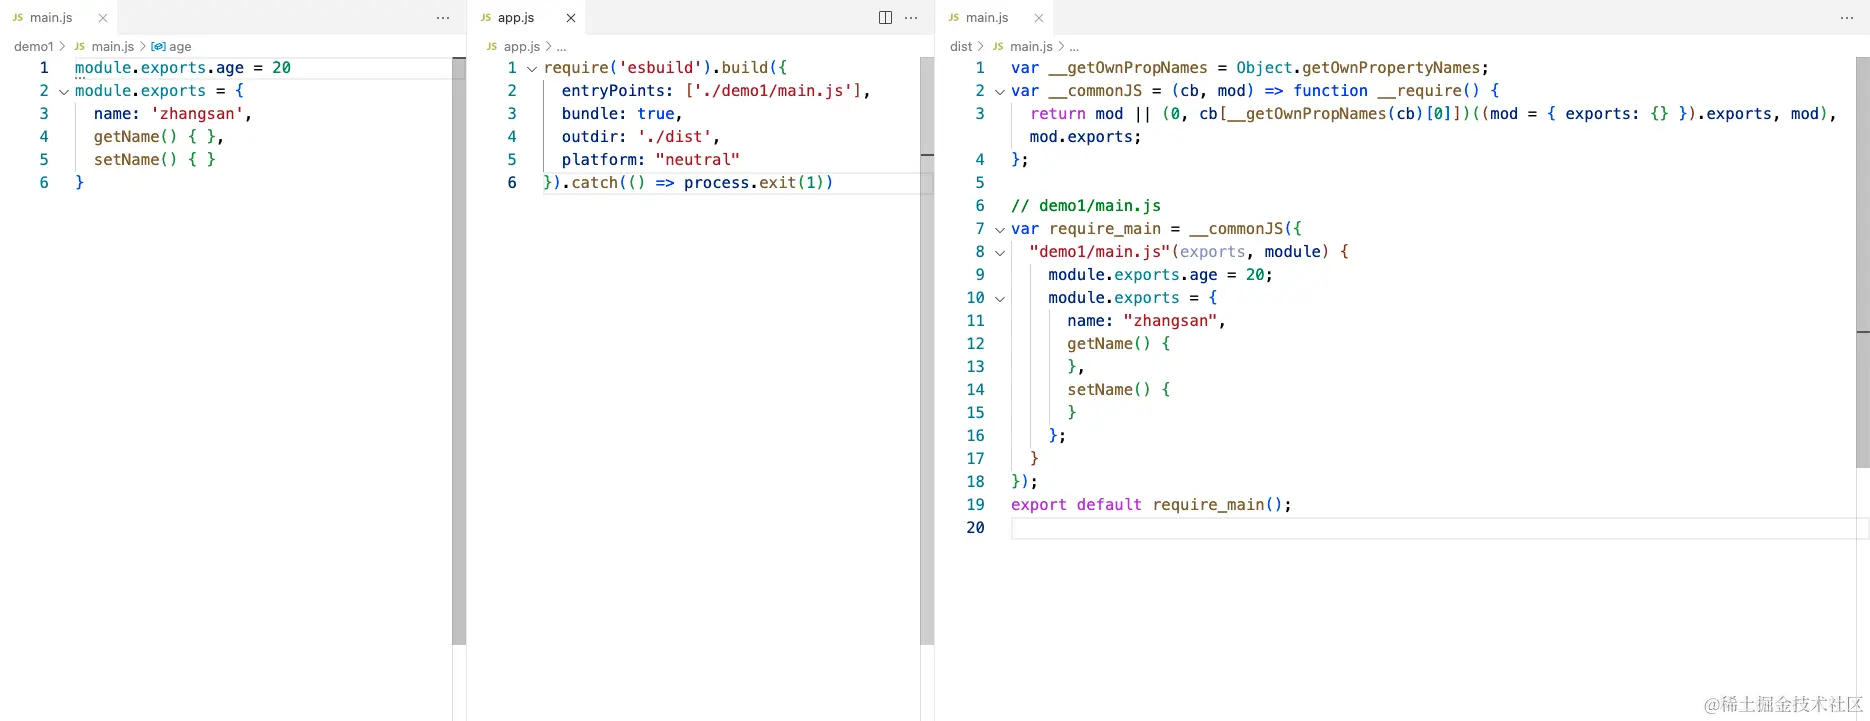Viewport: 1870px width, 721px height.
Task: Click the __getOwnPropNames declaration line
Action: (1250, 68)
